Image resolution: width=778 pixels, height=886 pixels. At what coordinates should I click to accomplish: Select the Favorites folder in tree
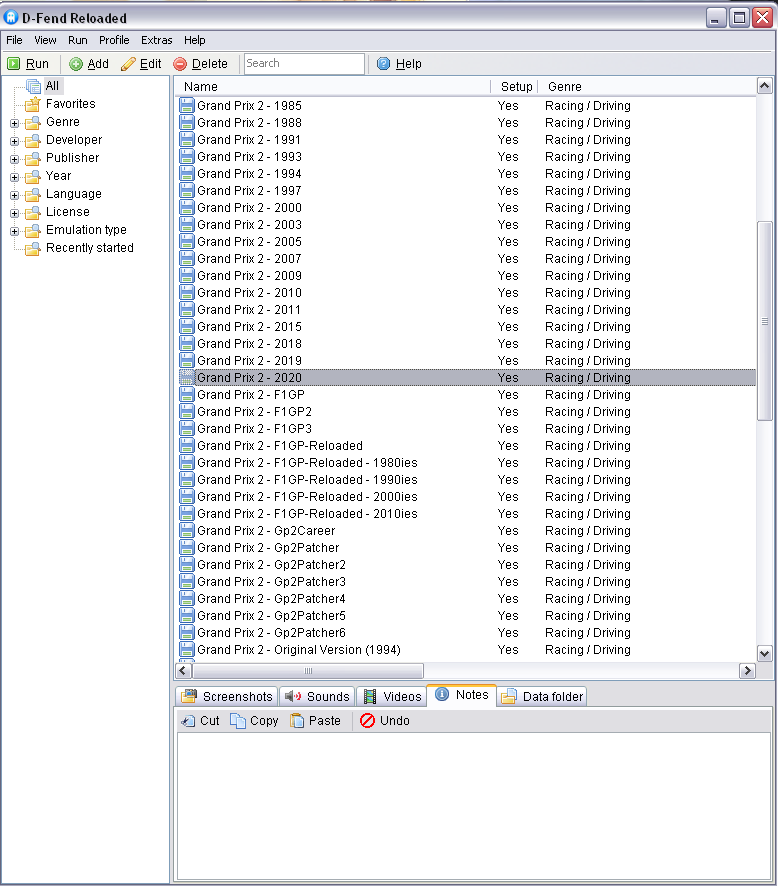(x=70, y=104)
